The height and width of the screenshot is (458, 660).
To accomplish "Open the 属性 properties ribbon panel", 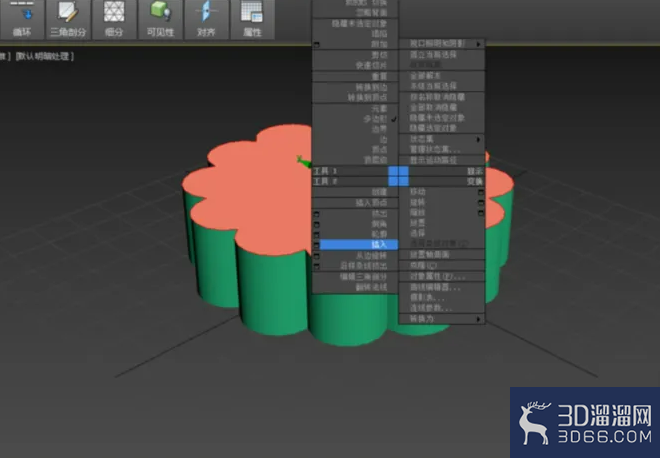I will (252, 19).
